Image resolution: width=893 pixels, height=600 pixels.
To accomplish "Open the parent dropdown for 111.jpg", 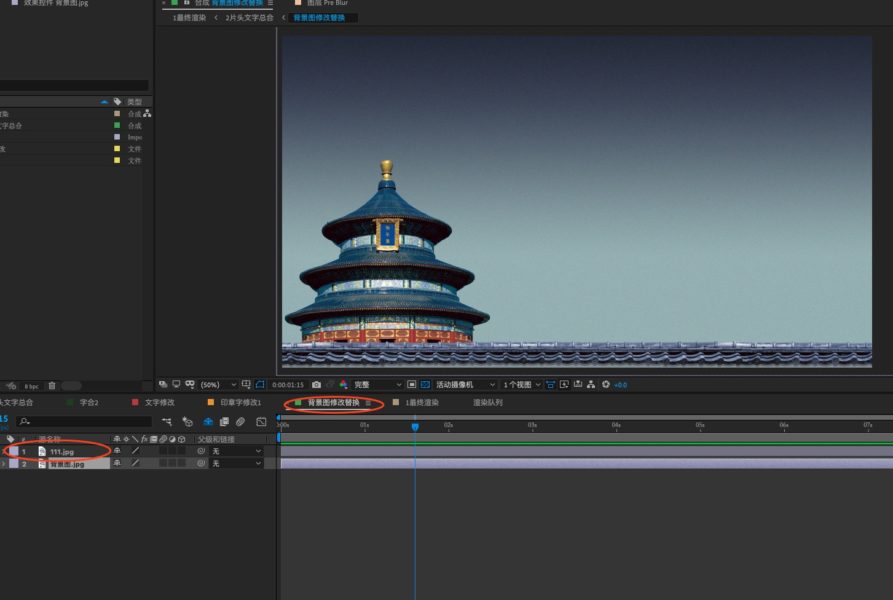I will tap(236, 451).
